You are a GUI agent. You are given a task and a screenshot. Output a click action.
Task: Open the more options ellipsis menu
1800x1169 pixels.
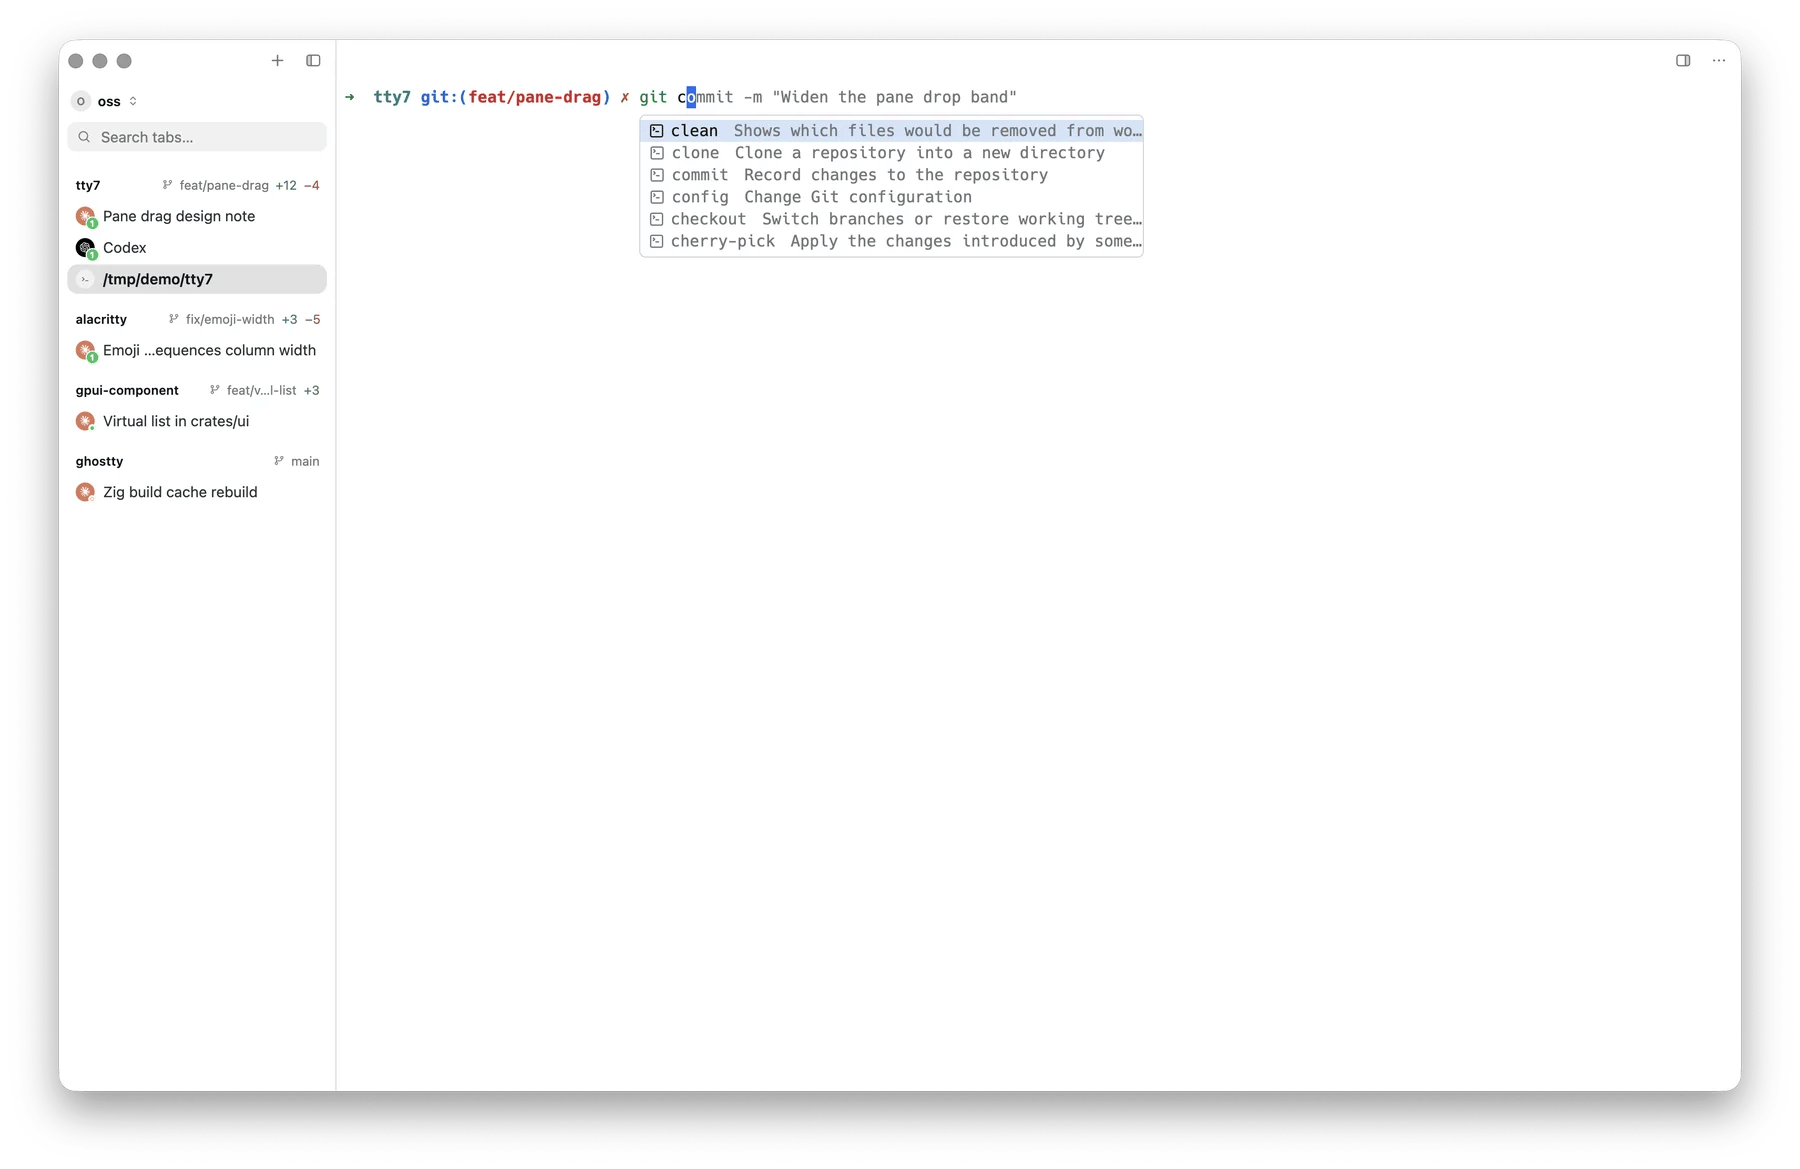(1719, 61)
